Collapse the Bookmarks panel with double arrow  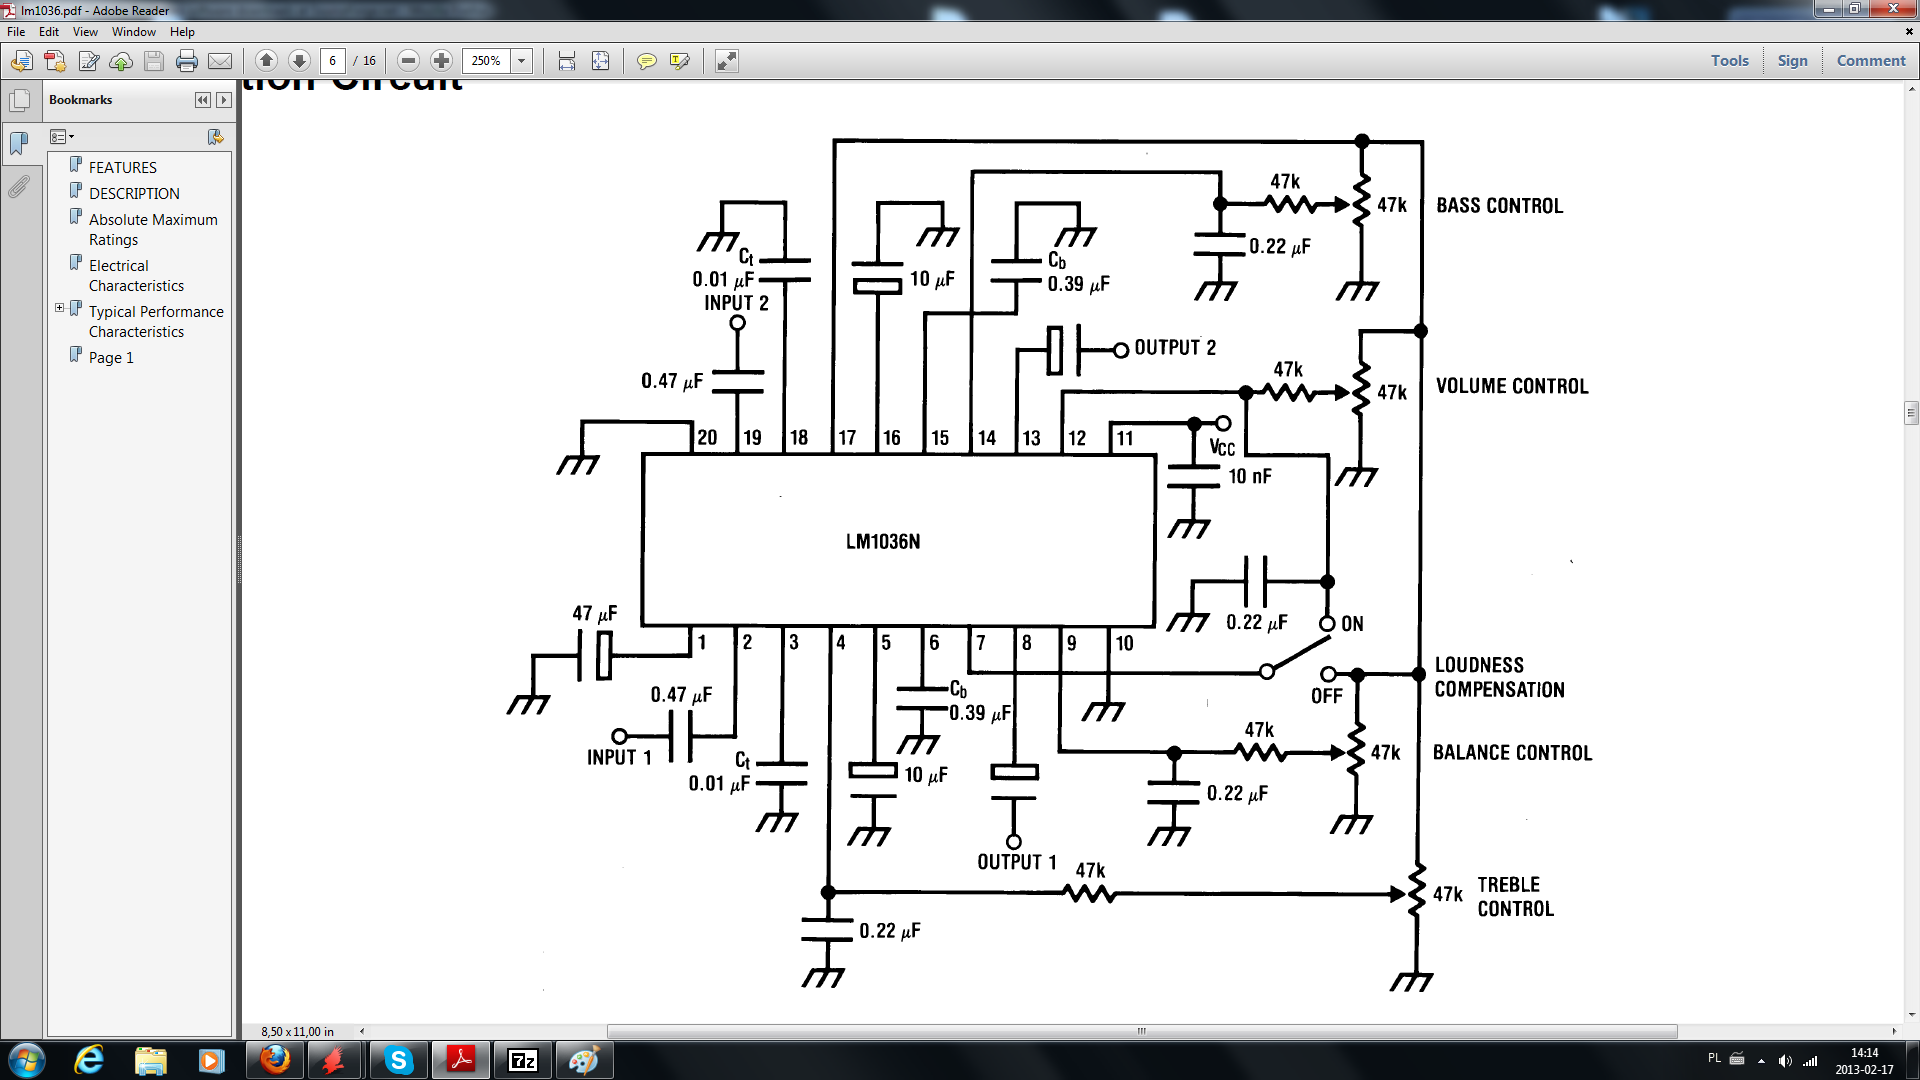pos(203,100)
